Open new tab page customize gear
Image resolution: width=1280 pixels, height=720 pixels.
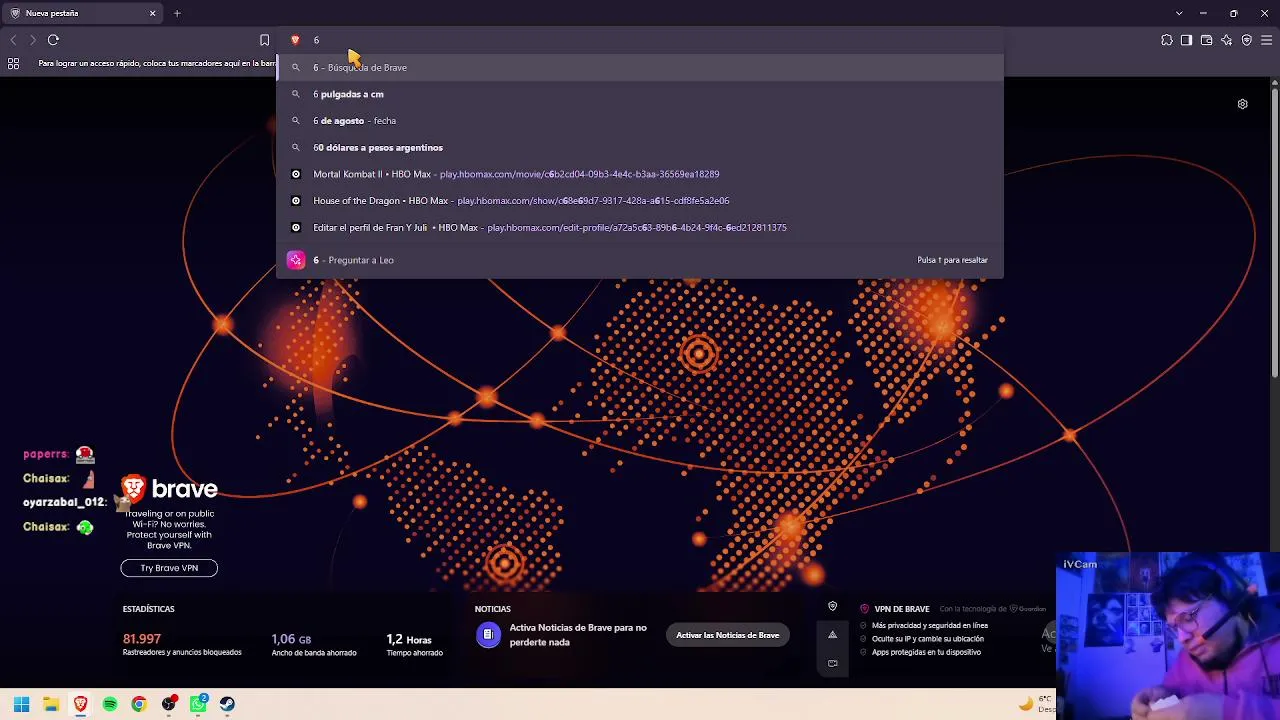pos(1242,104)
